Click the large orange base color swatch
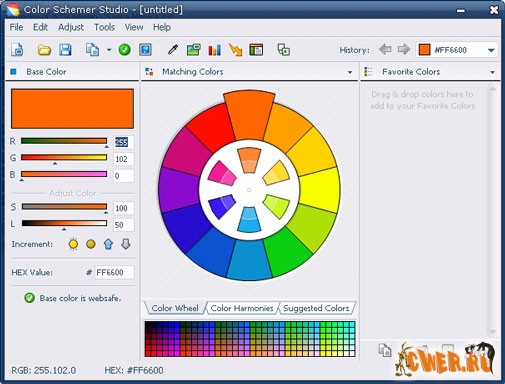The image size is (505, 384). coord(72,109)
